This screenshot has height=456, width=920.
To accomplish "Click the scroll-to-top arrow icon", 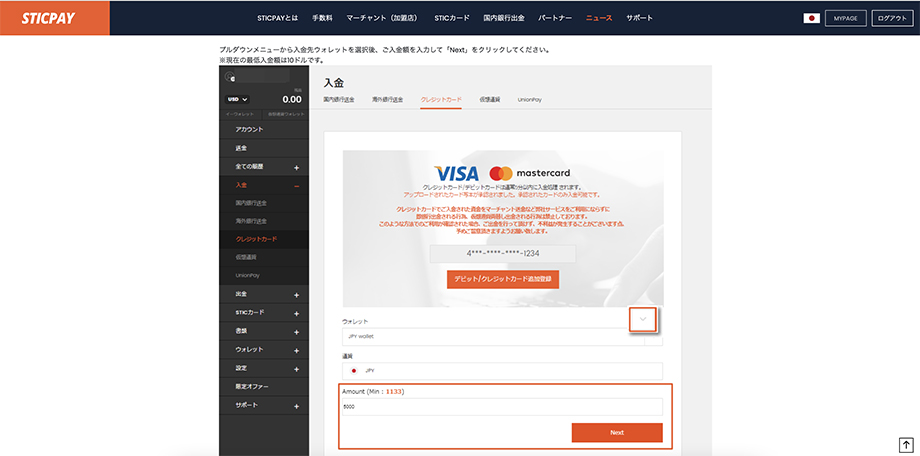I will pyautogui.click(x=906, y=444).
